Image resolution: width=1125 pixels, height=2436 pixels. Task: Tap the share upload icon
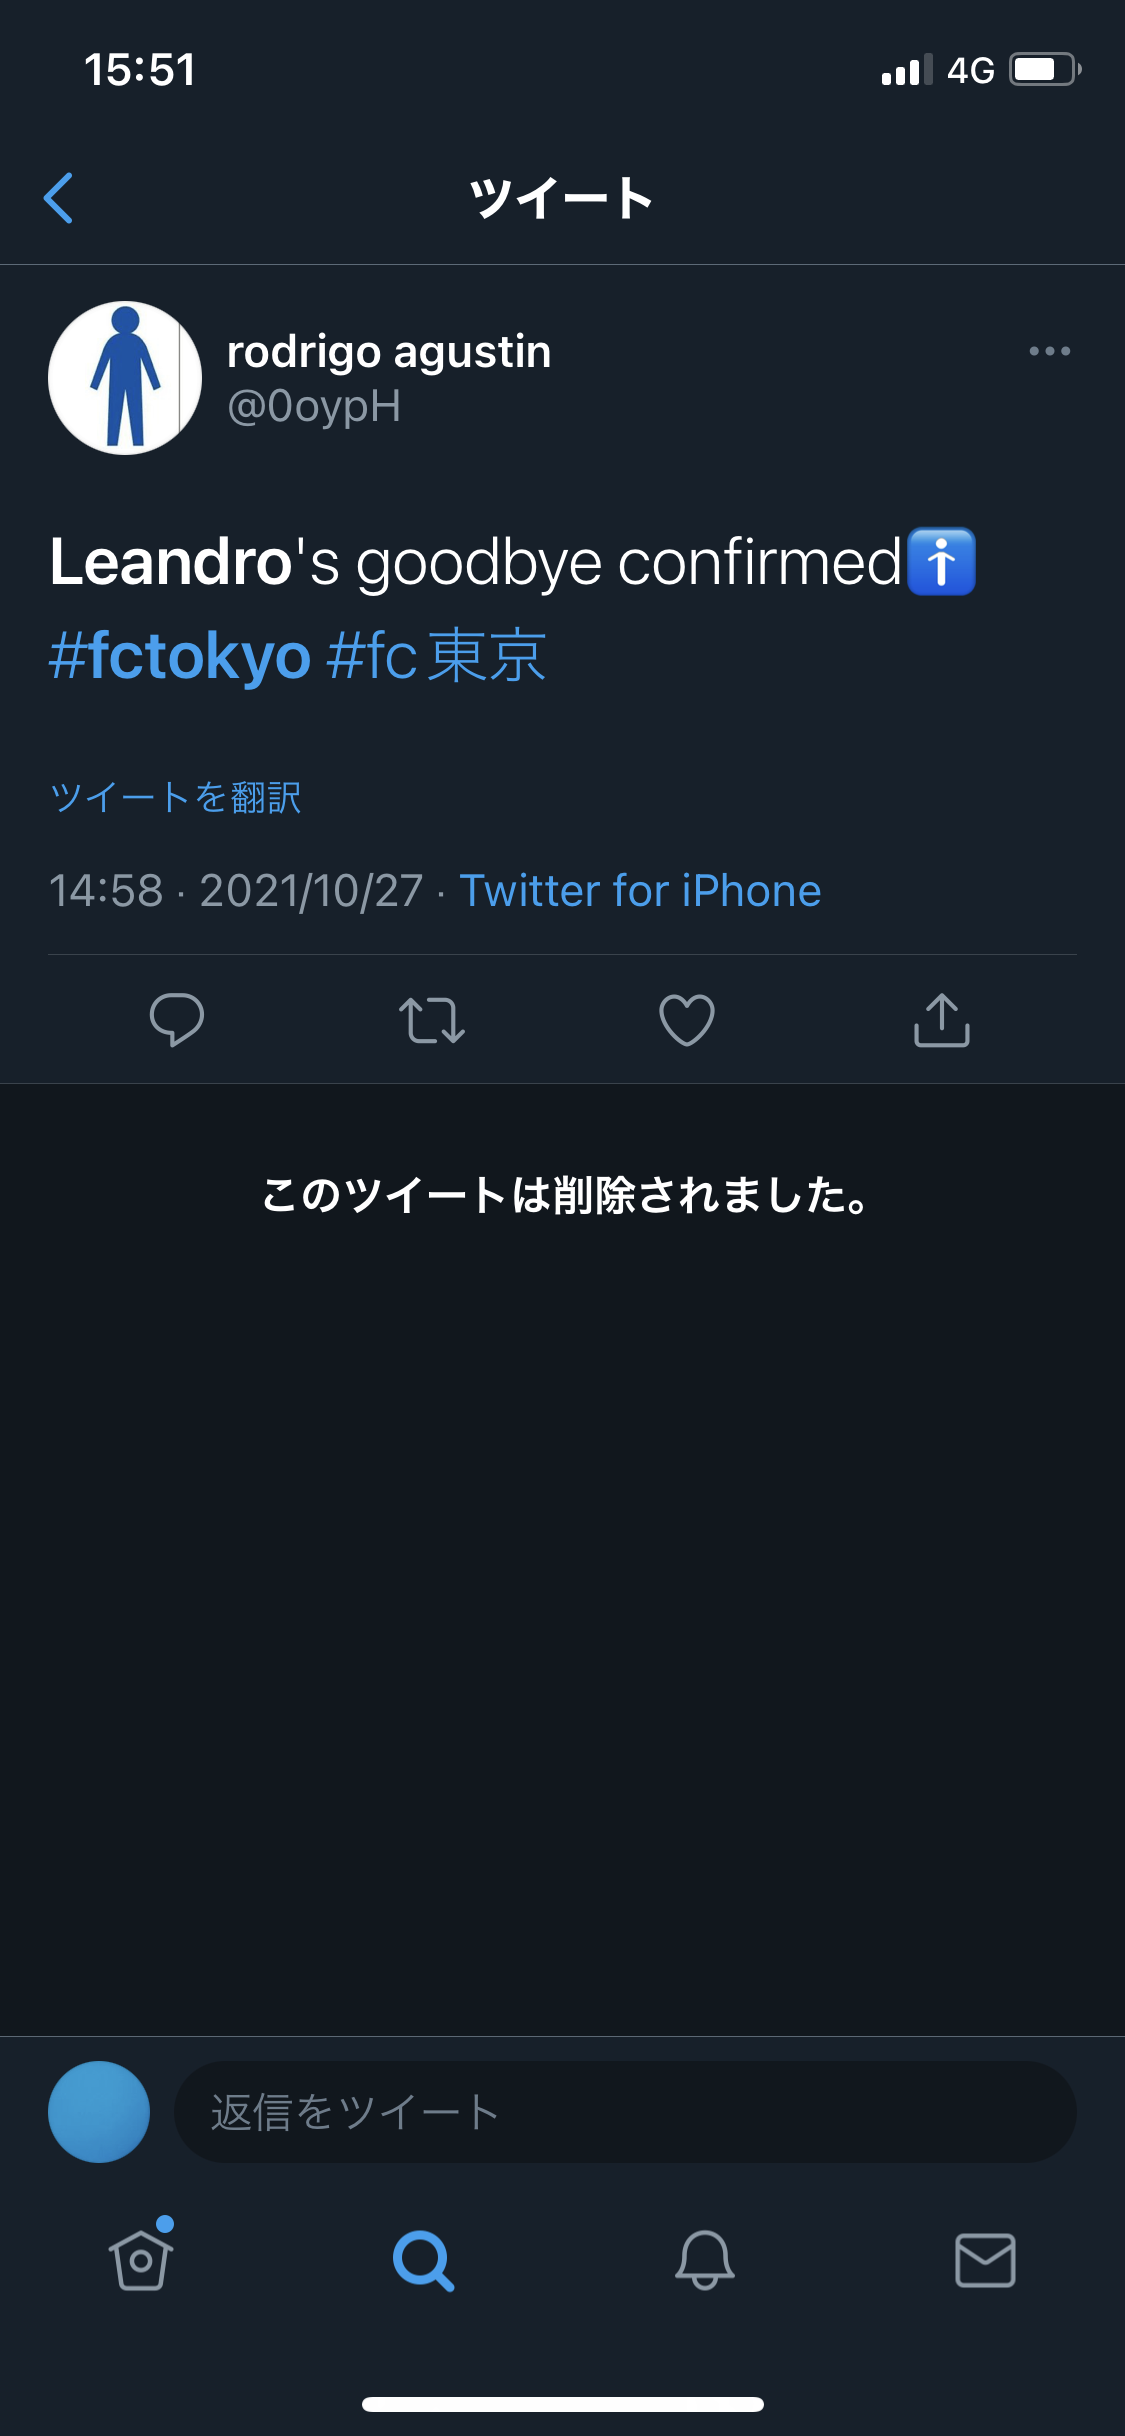(942, 1020)
